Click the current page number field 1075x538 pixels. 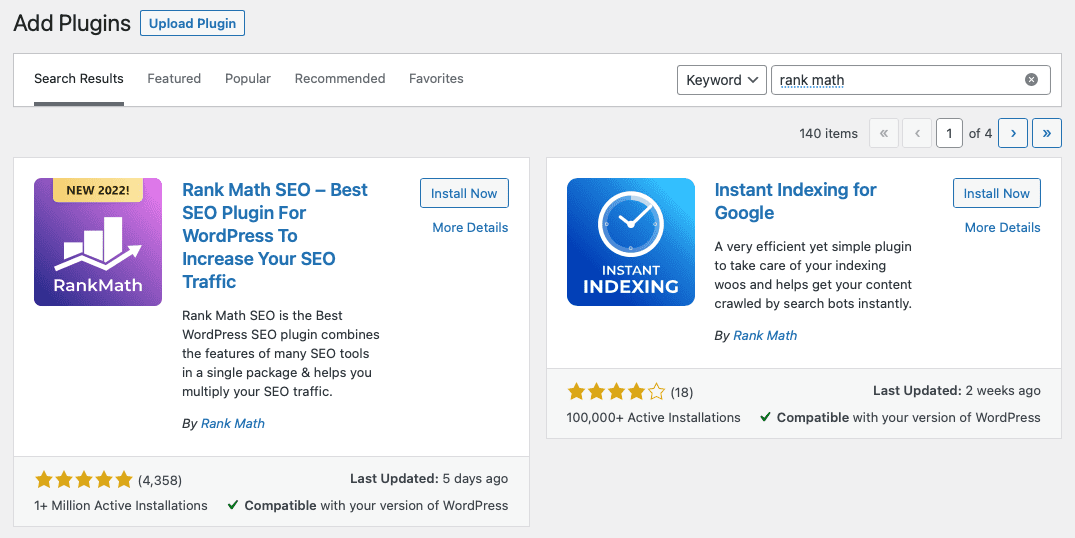949,133
